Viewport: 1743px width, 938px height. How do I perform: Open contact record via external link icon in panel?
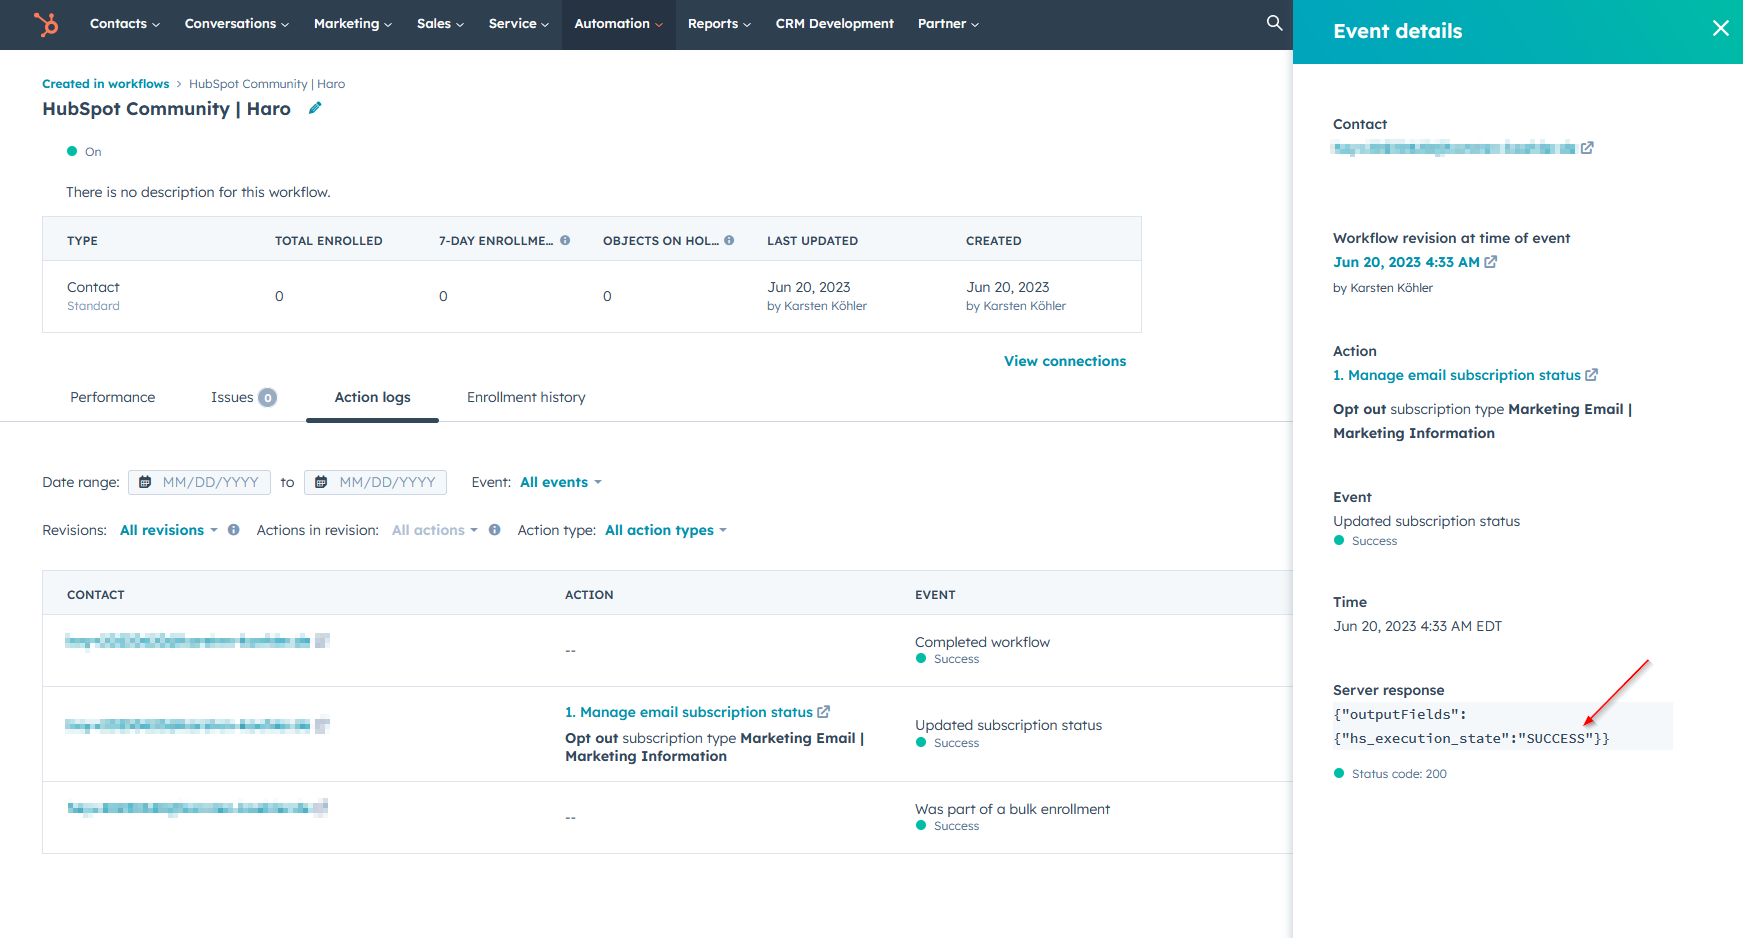click(1588, 147)
